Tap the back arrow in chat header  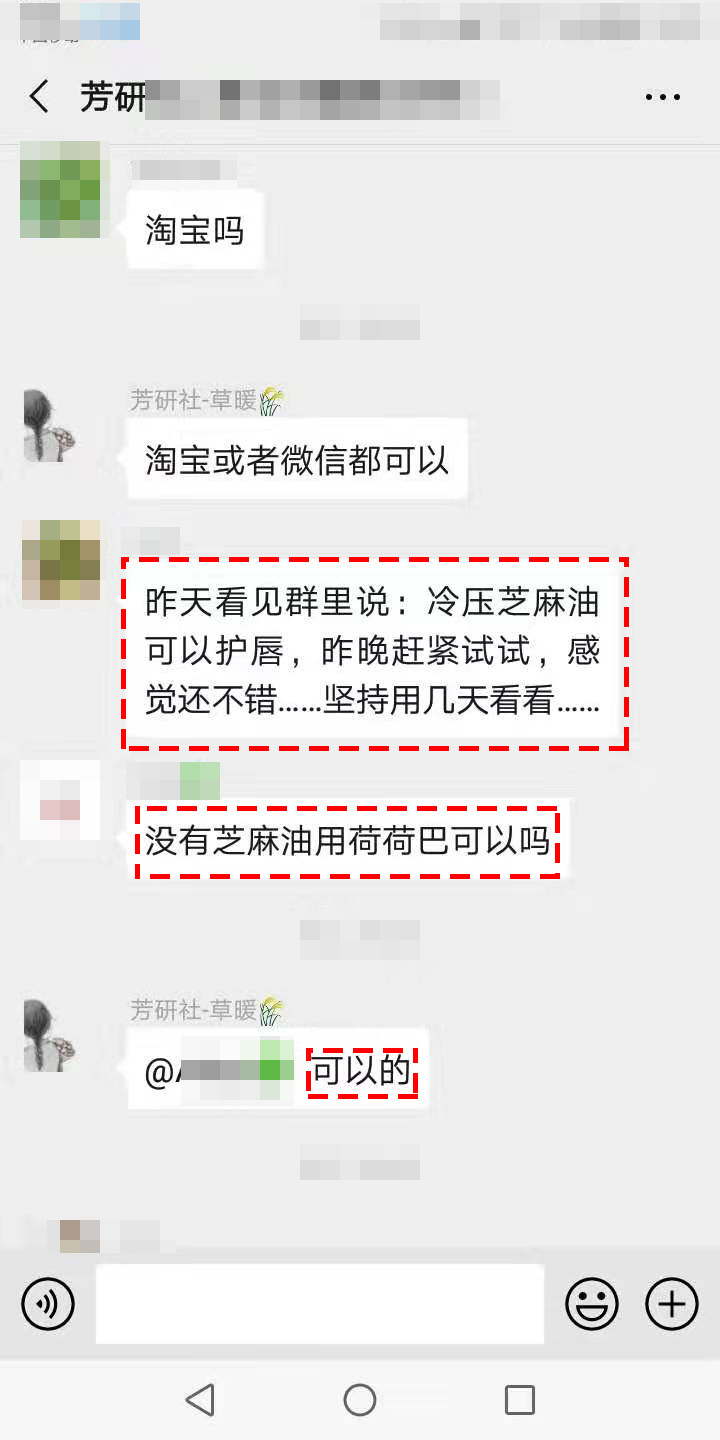coord(39,97)
